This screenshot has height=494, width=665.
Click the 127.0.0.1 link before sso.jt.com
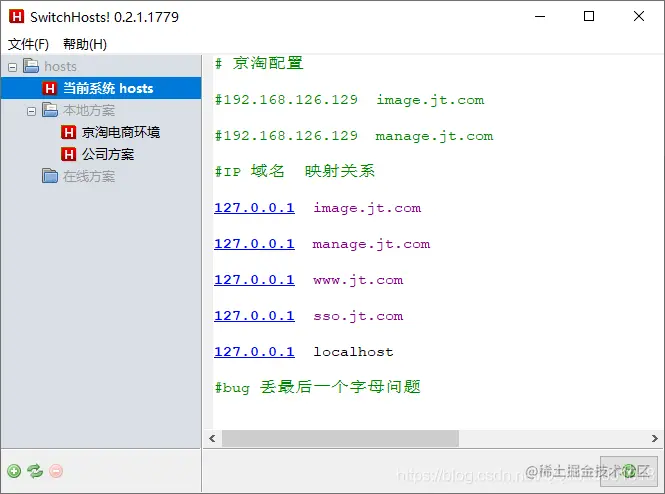pos(254,316)
